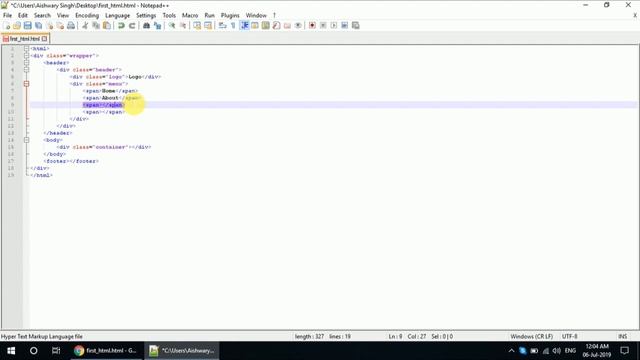
Task: Click the UTF-8 encoding status bar entry
Action: (569, 336)
